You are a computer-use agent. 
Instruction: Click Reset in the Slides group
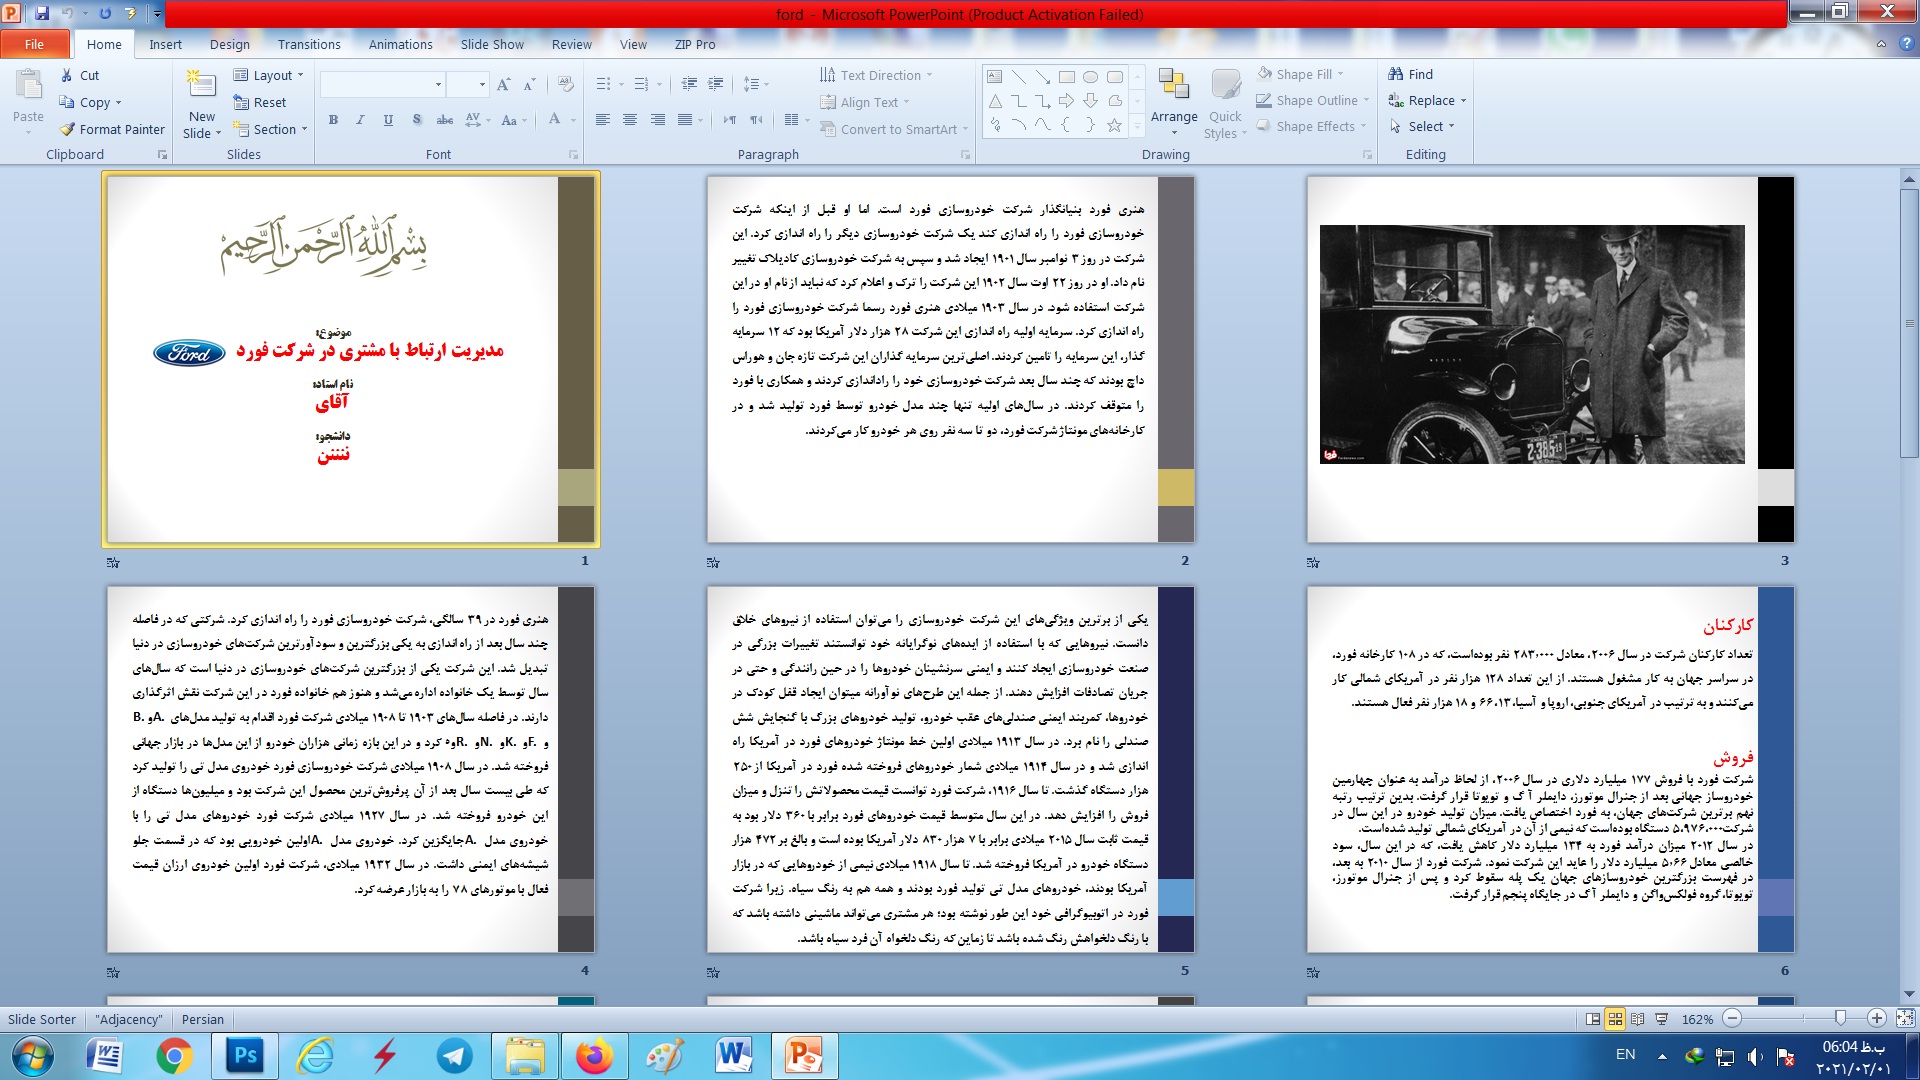tap(260, 102)
